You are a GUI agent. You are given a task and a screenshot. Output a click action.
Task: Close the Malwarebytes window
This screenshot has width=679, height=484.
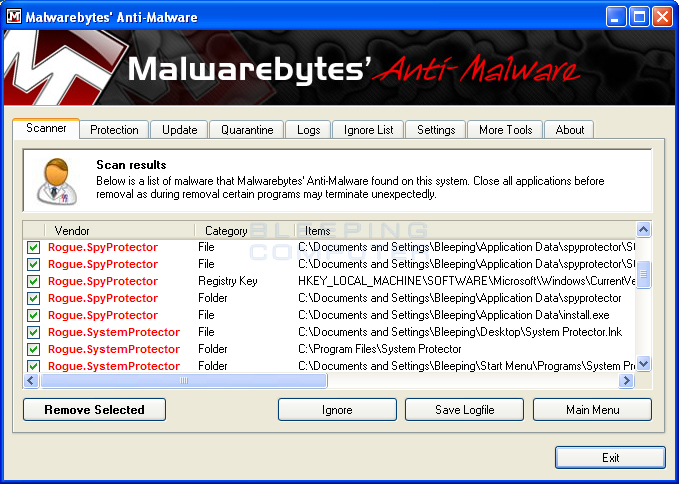tap(663, 17)
